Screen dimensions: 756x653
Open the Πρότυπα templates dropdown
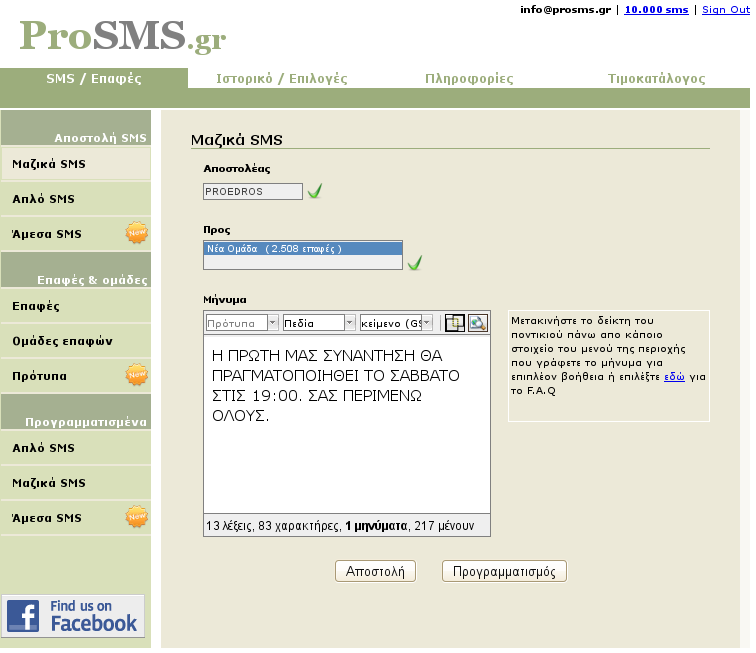click(242, 323)
